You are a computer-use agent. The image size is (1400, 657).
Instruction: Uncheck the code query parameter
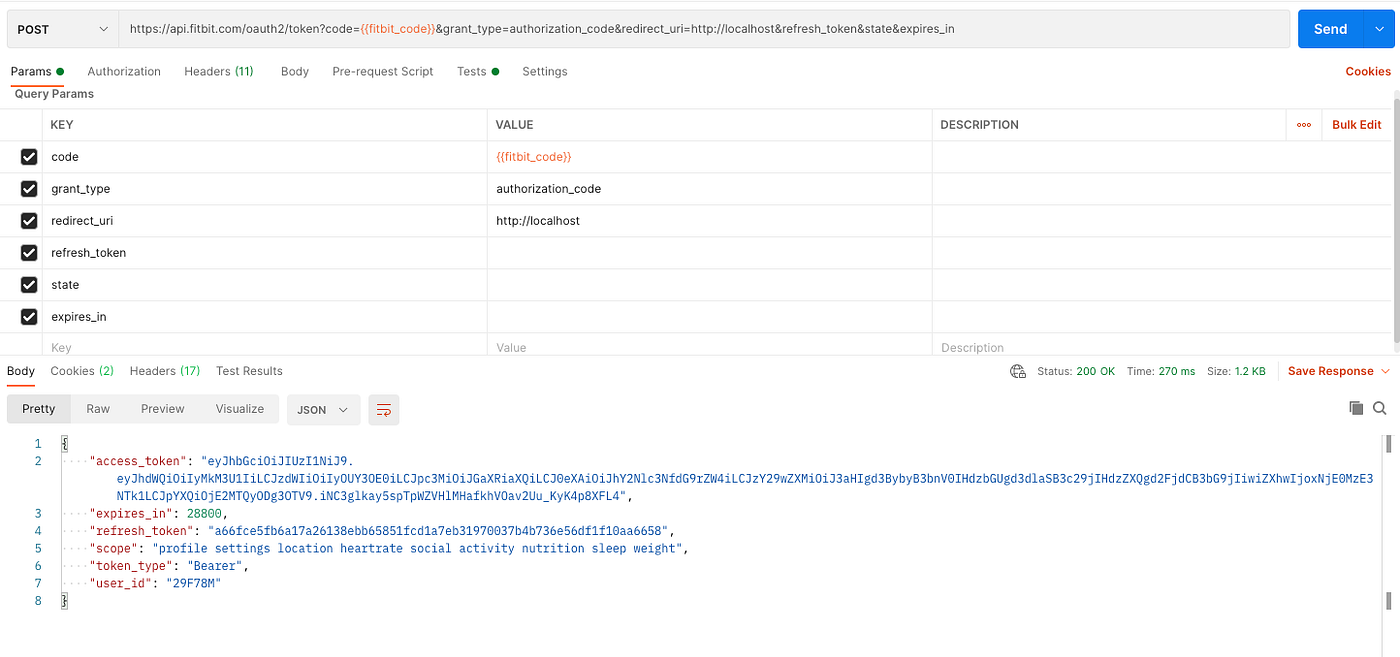point(29,156)
